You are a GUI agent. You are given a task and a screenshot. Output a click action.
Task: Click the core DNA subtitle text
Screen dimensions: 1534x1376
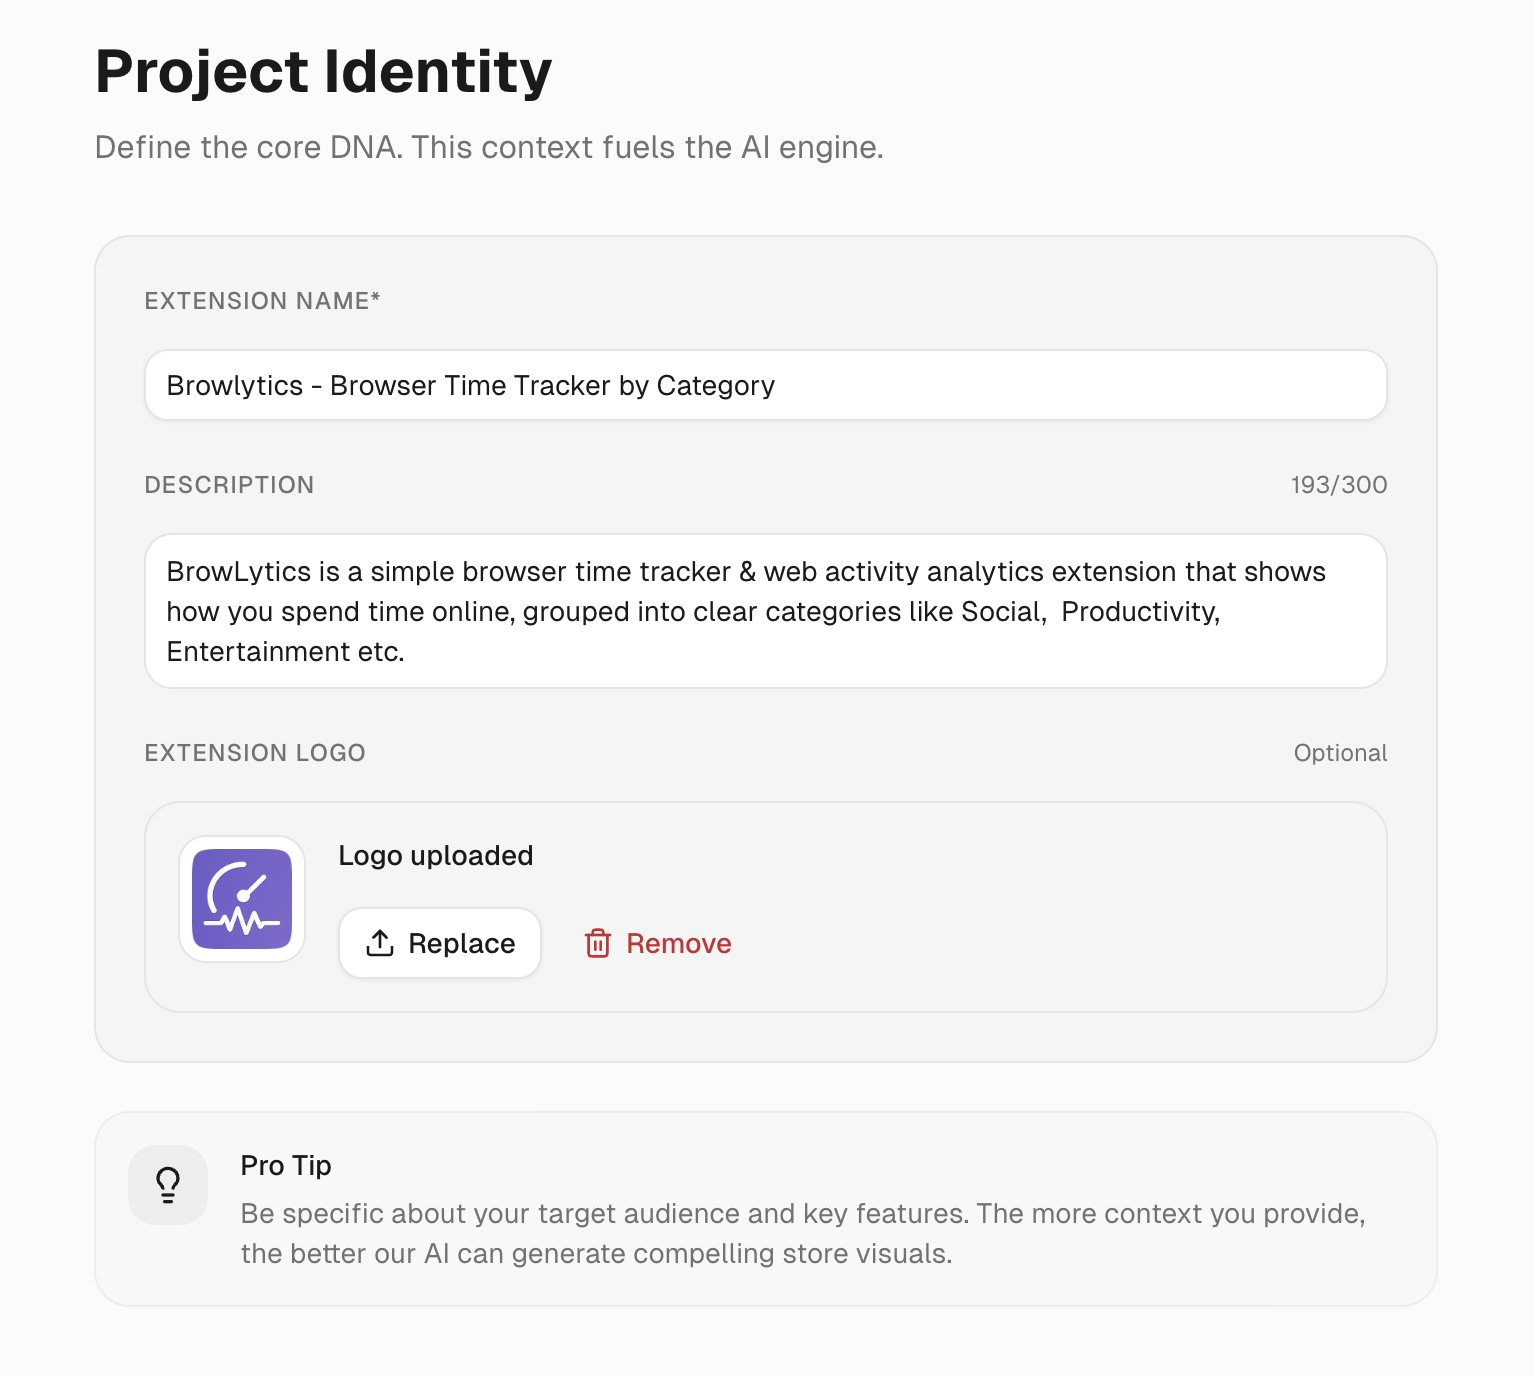pos(489,147)
